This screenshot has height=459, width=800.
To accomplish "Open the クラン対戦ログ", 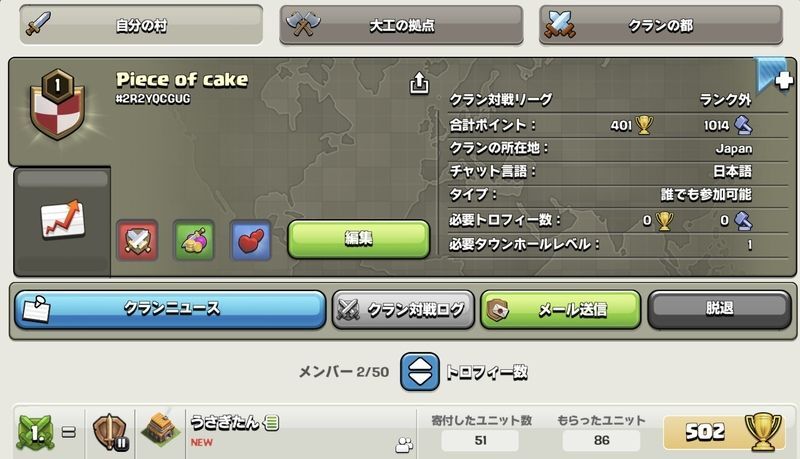I will (x=403, y=309).
